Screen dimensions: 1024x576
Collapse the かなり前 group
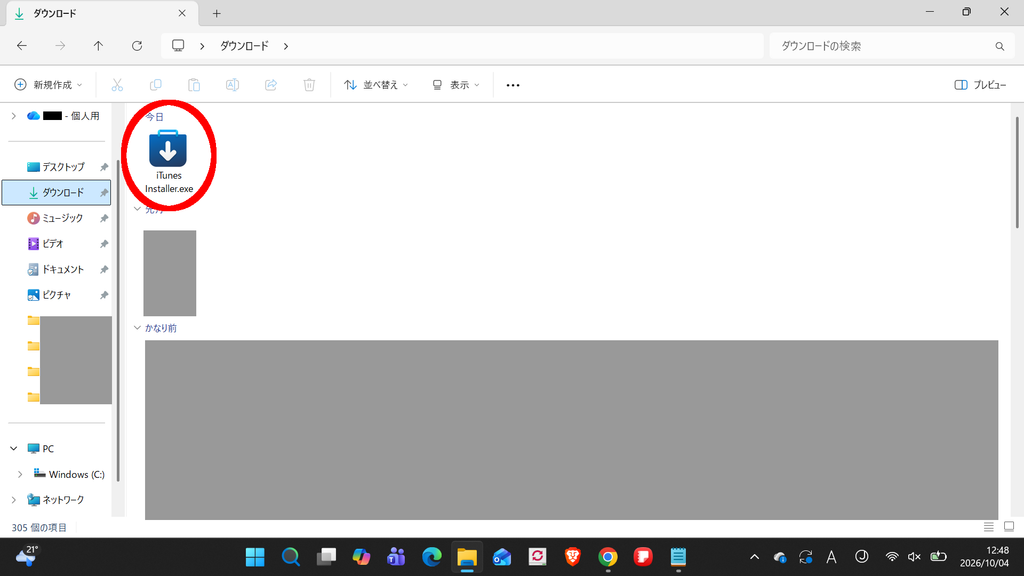coord(137,328)
